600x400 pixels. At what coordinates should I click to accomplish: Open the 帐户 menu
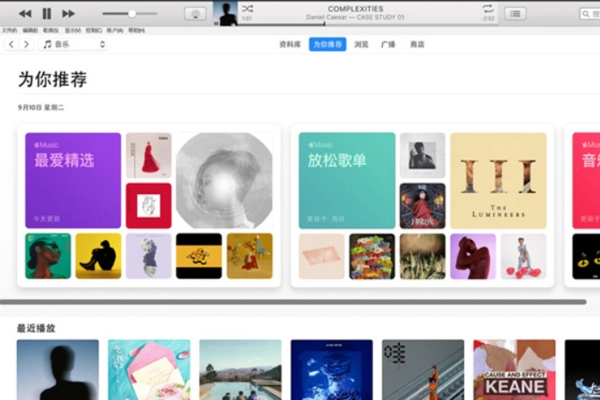115,30
